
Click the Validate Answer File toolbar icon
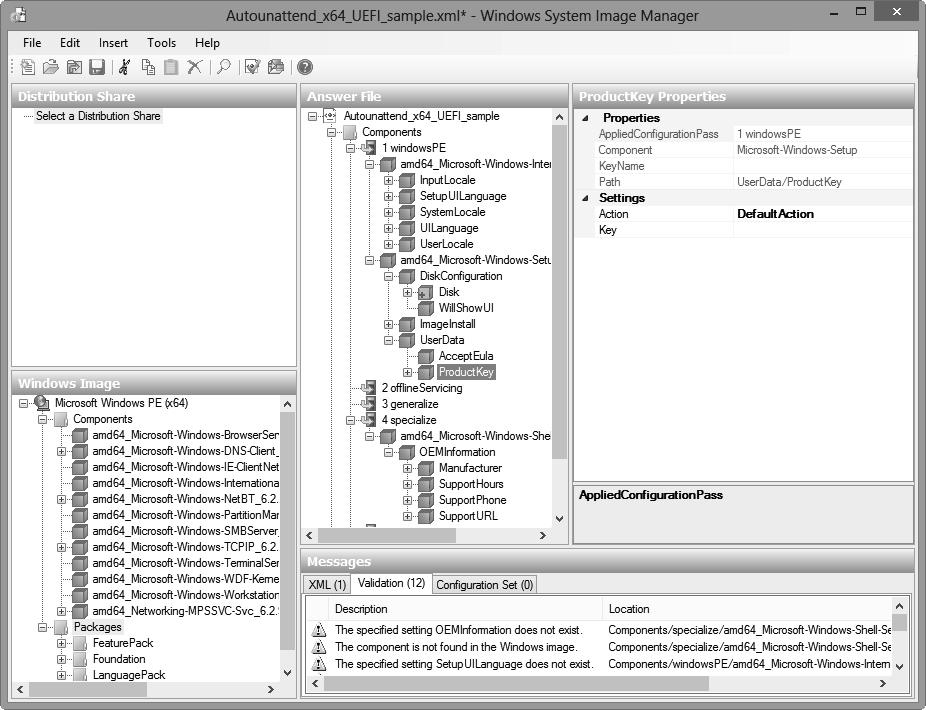pos(252,67)
